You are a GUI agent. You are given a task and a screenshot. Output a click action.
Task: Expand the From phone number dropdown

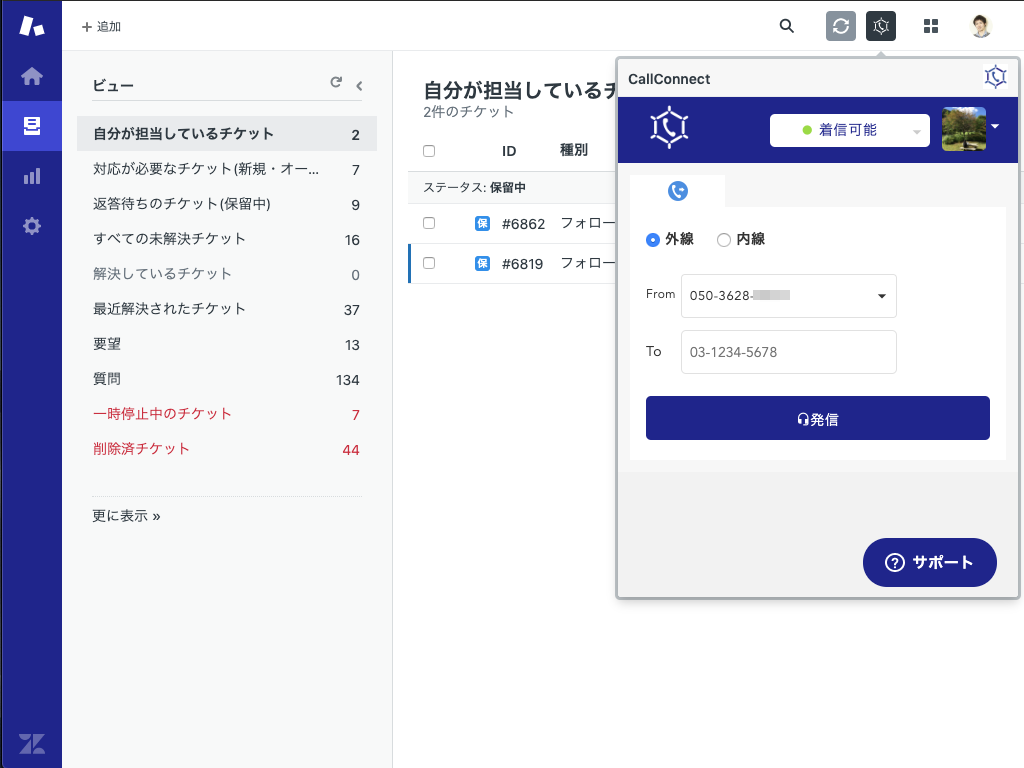pyautogui.click(x=881, y=296)
